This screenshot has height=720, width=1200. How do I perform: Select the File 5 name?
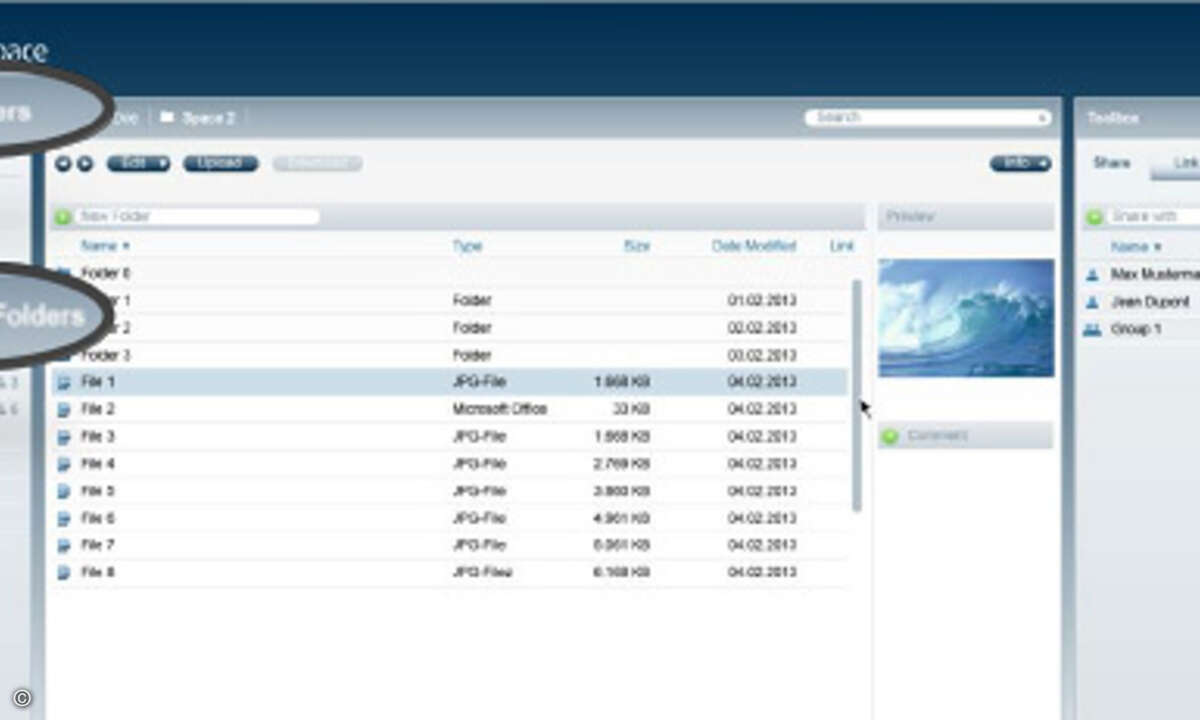tap(98, 491)
